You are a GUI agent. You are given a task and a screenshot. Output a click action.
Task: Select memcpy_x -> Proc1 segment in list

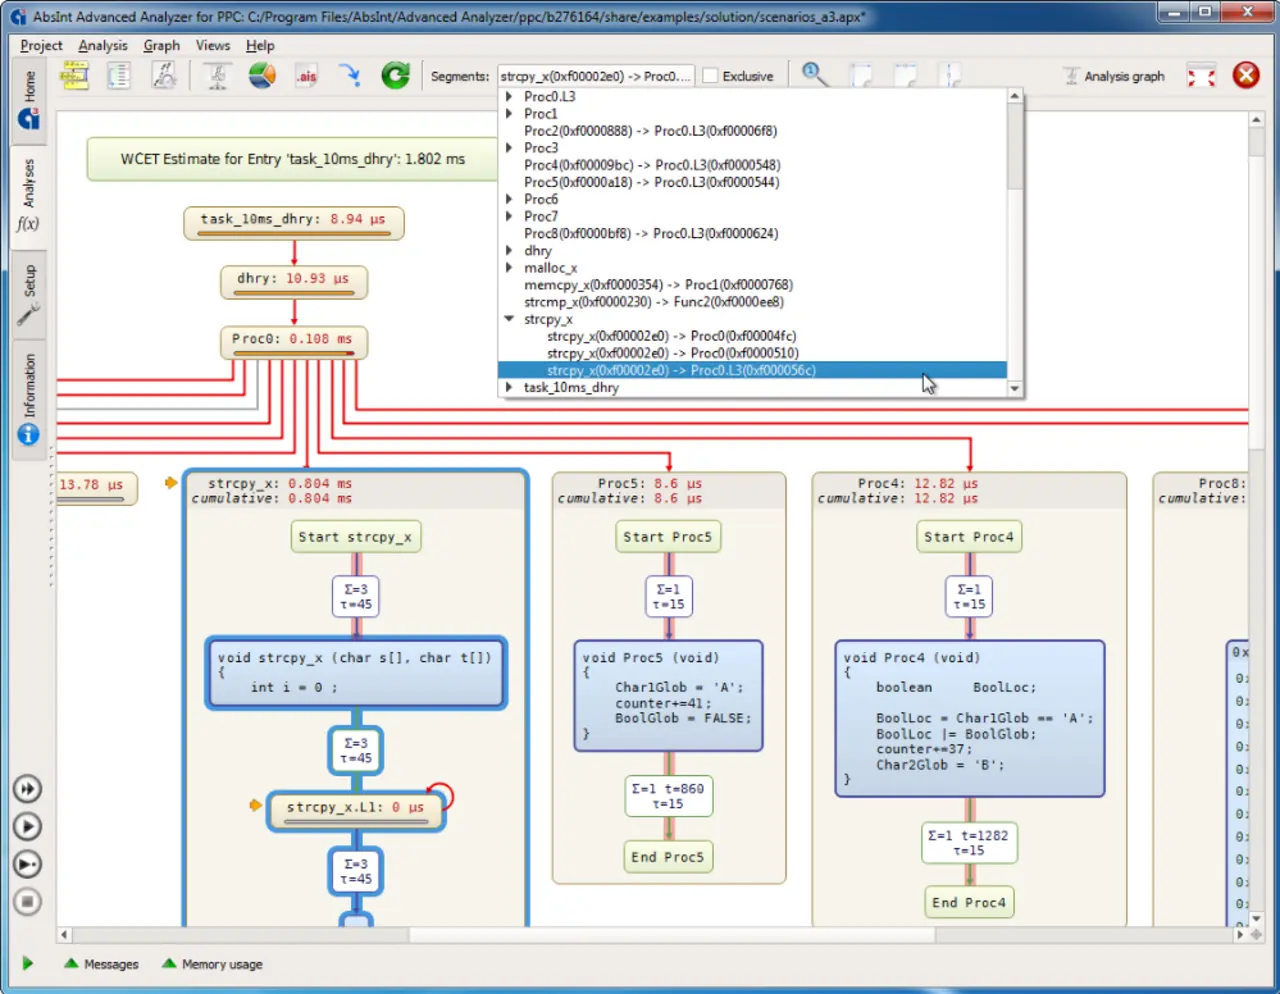(658, 285)
